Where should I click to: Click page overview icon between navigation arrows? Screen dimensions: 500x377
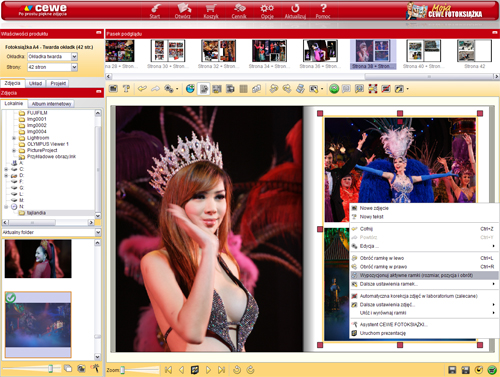[x=195, y=370]
